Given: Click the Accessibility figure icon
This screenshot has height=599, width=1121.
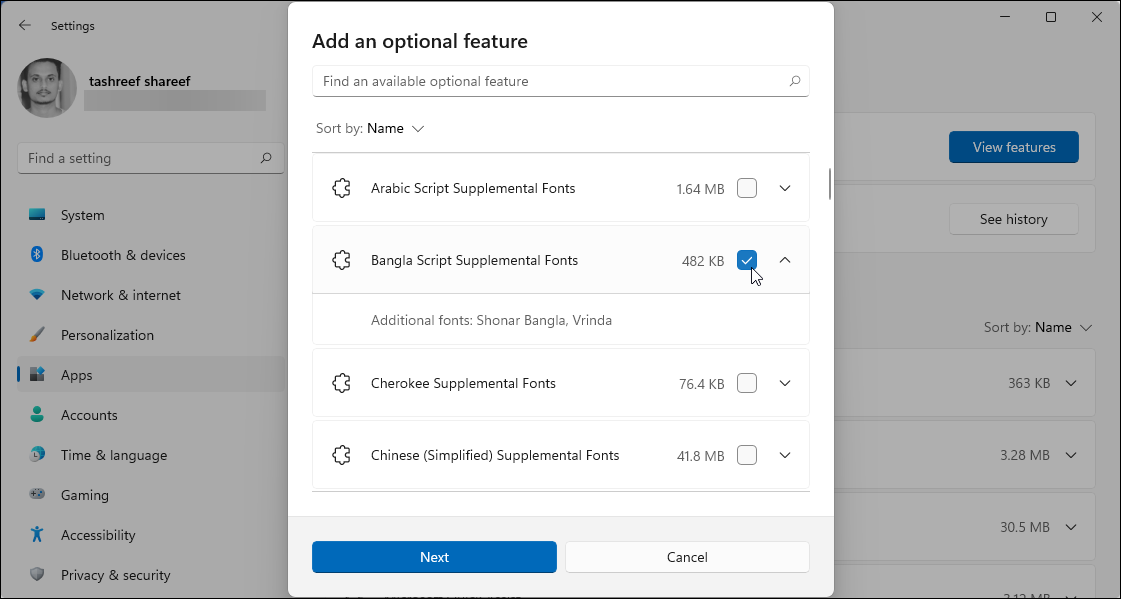Looking at the screenshot, I should (37, 535).
